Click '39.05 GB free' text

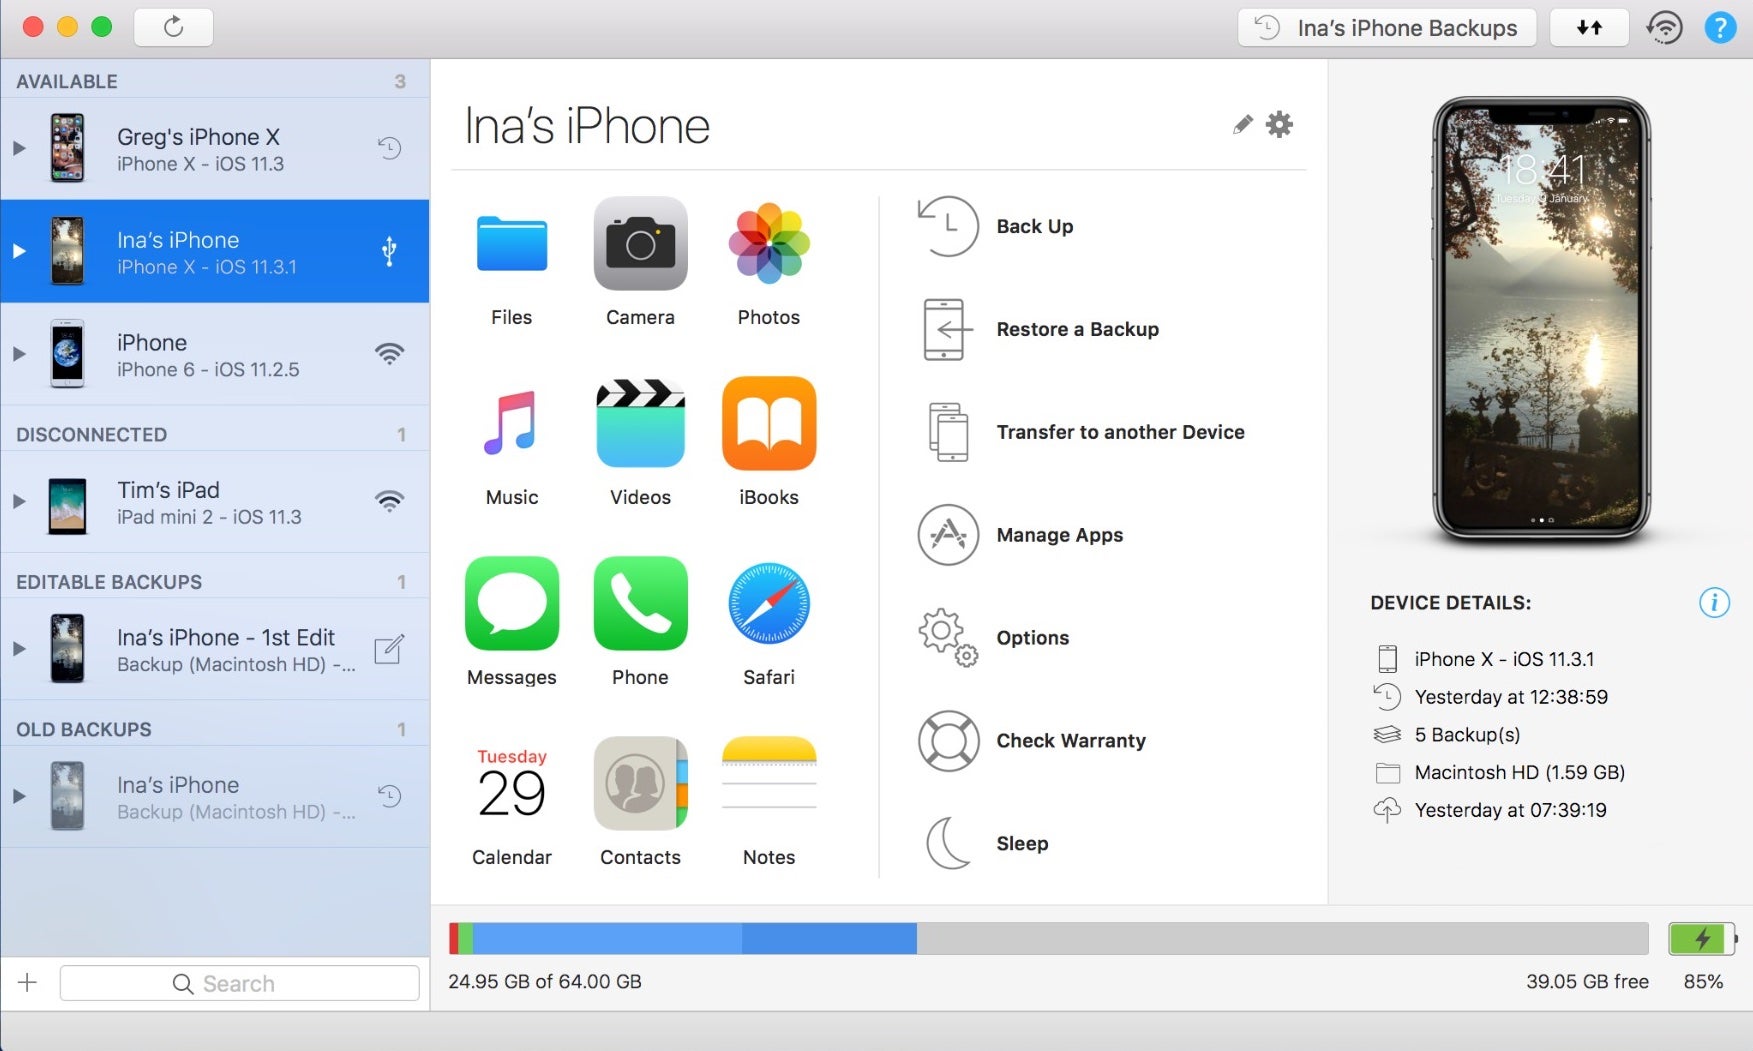click(1587, 981)
